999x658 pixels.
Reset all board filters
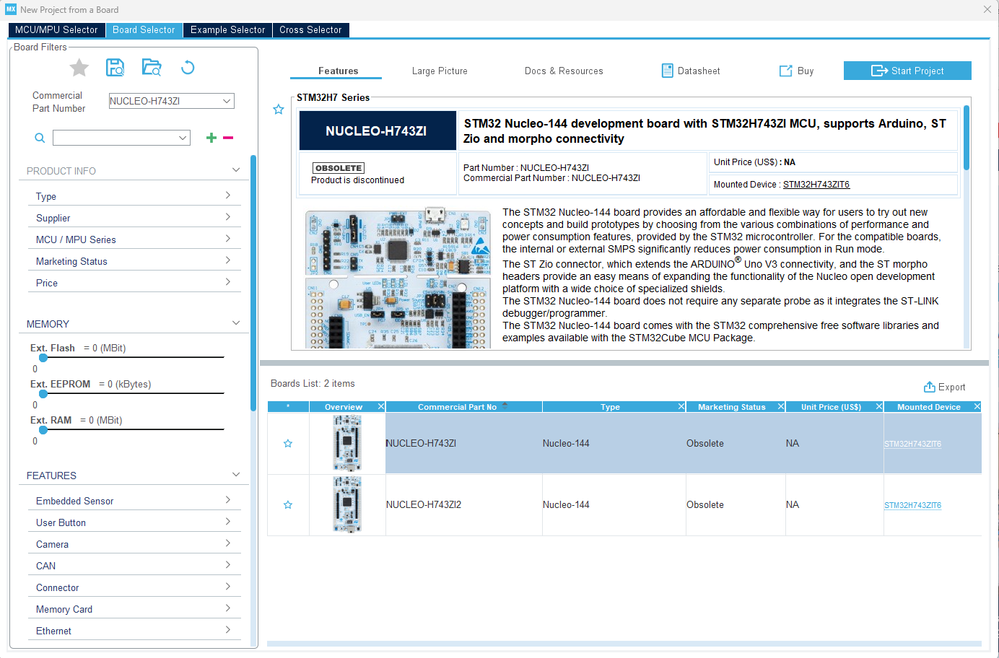click(x=187, y=67)
